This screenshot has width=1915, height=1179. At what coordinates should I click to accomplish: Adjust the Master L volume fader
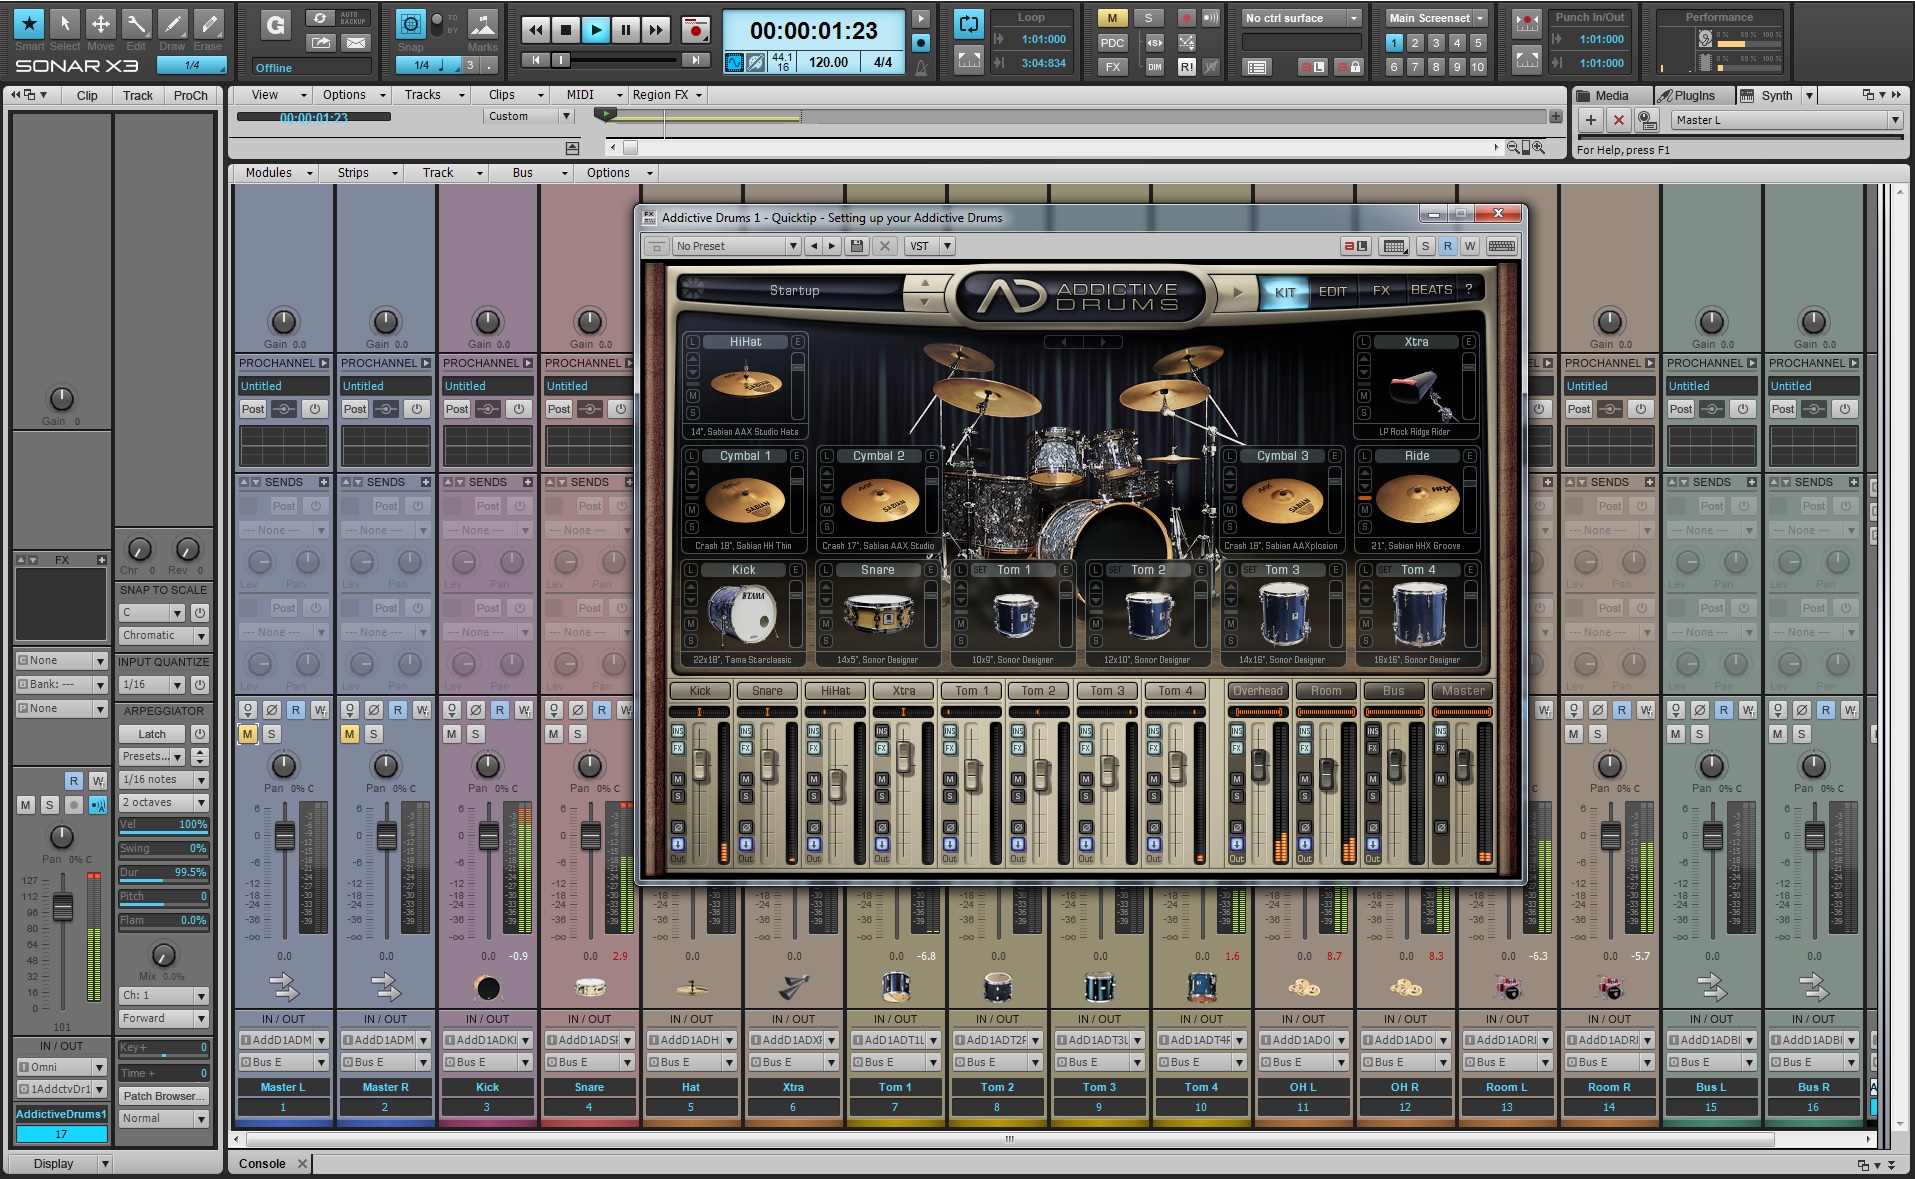(x=285, y=836)
